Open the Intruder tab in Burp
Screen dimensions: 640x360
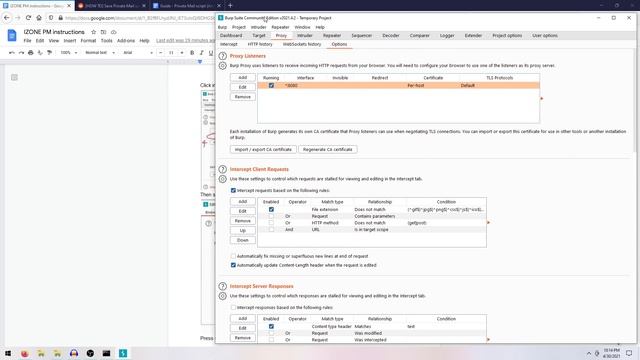304,36
